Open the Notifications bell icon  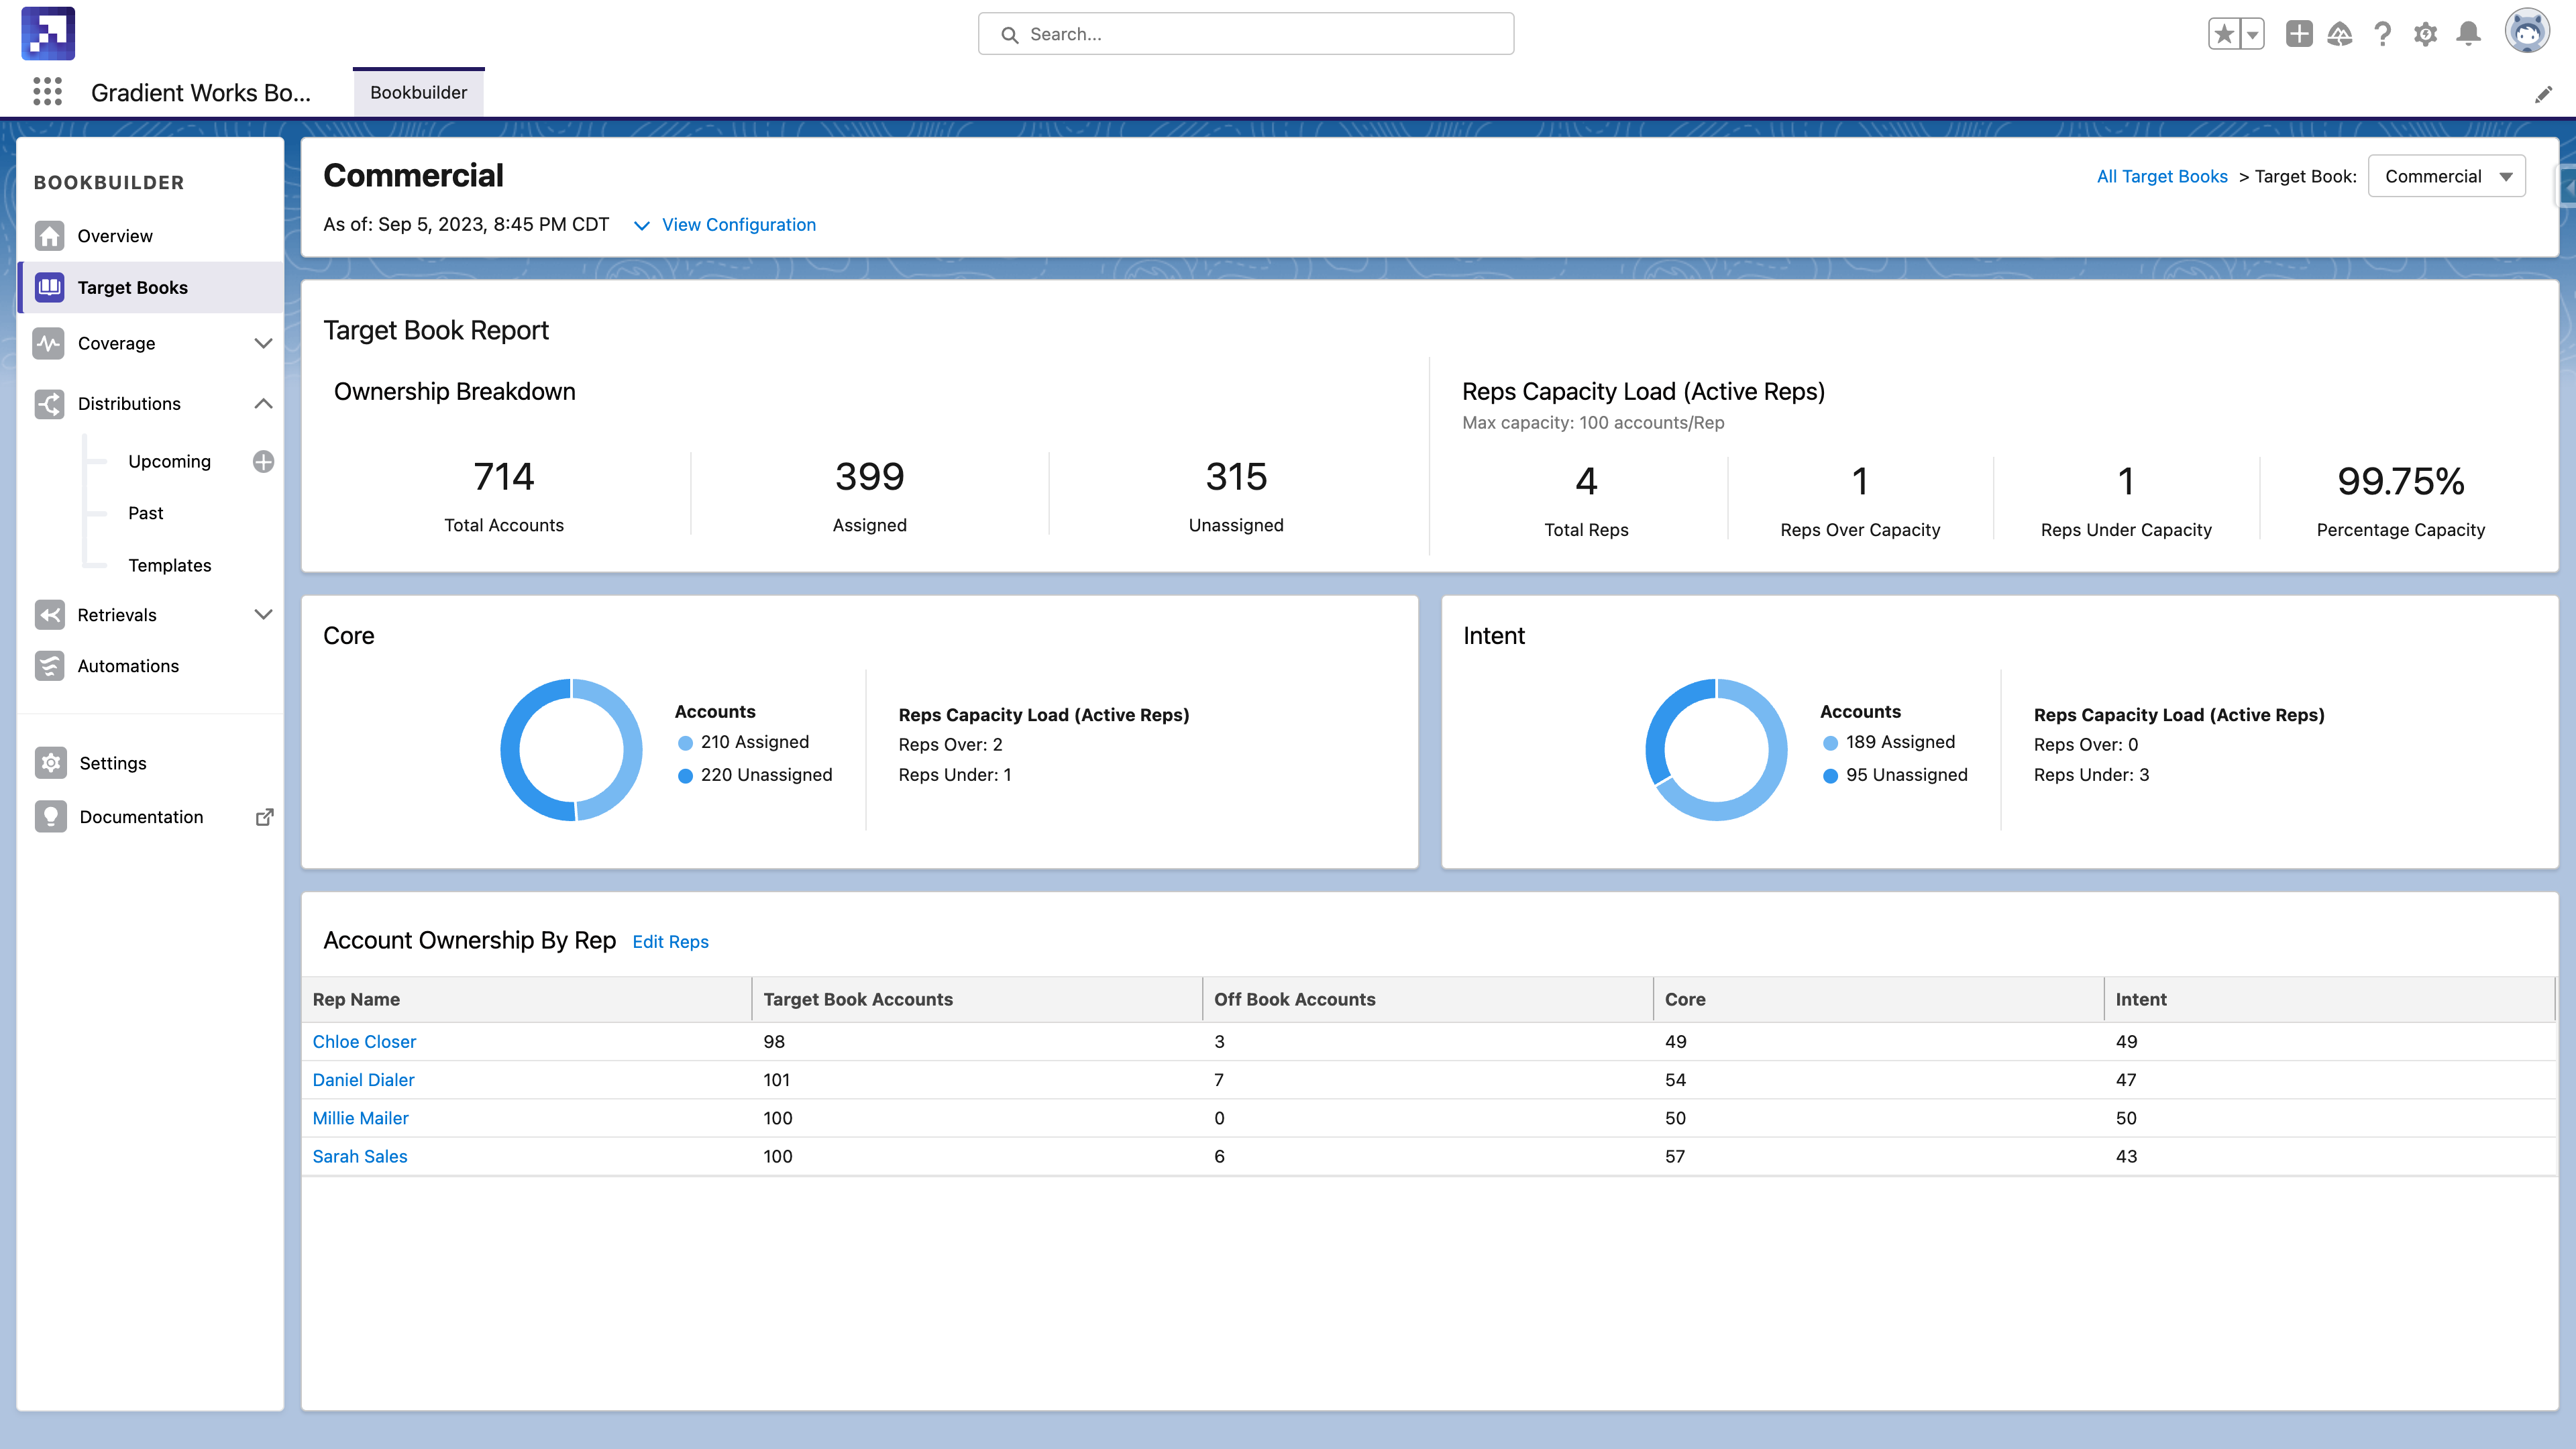(2468, 34)
